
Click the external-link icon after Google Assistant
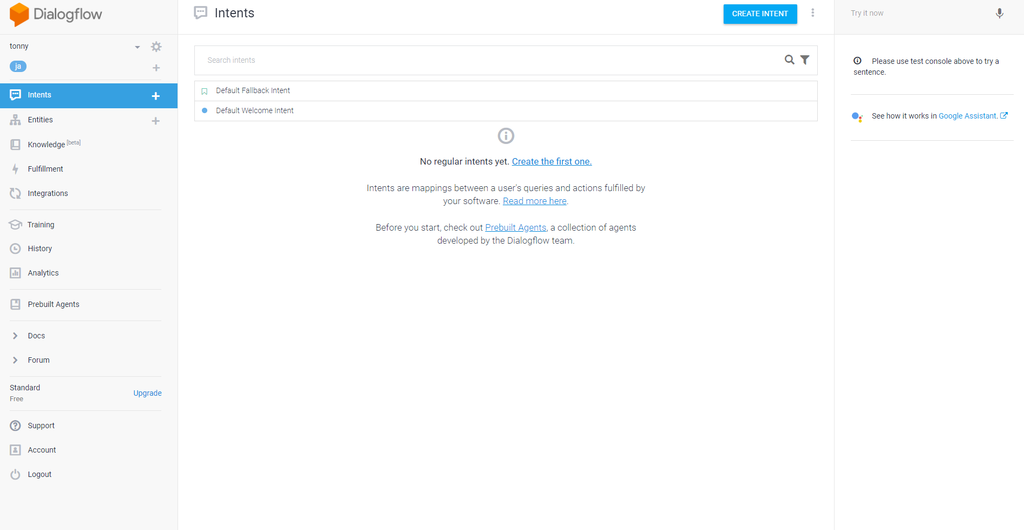1004,116
